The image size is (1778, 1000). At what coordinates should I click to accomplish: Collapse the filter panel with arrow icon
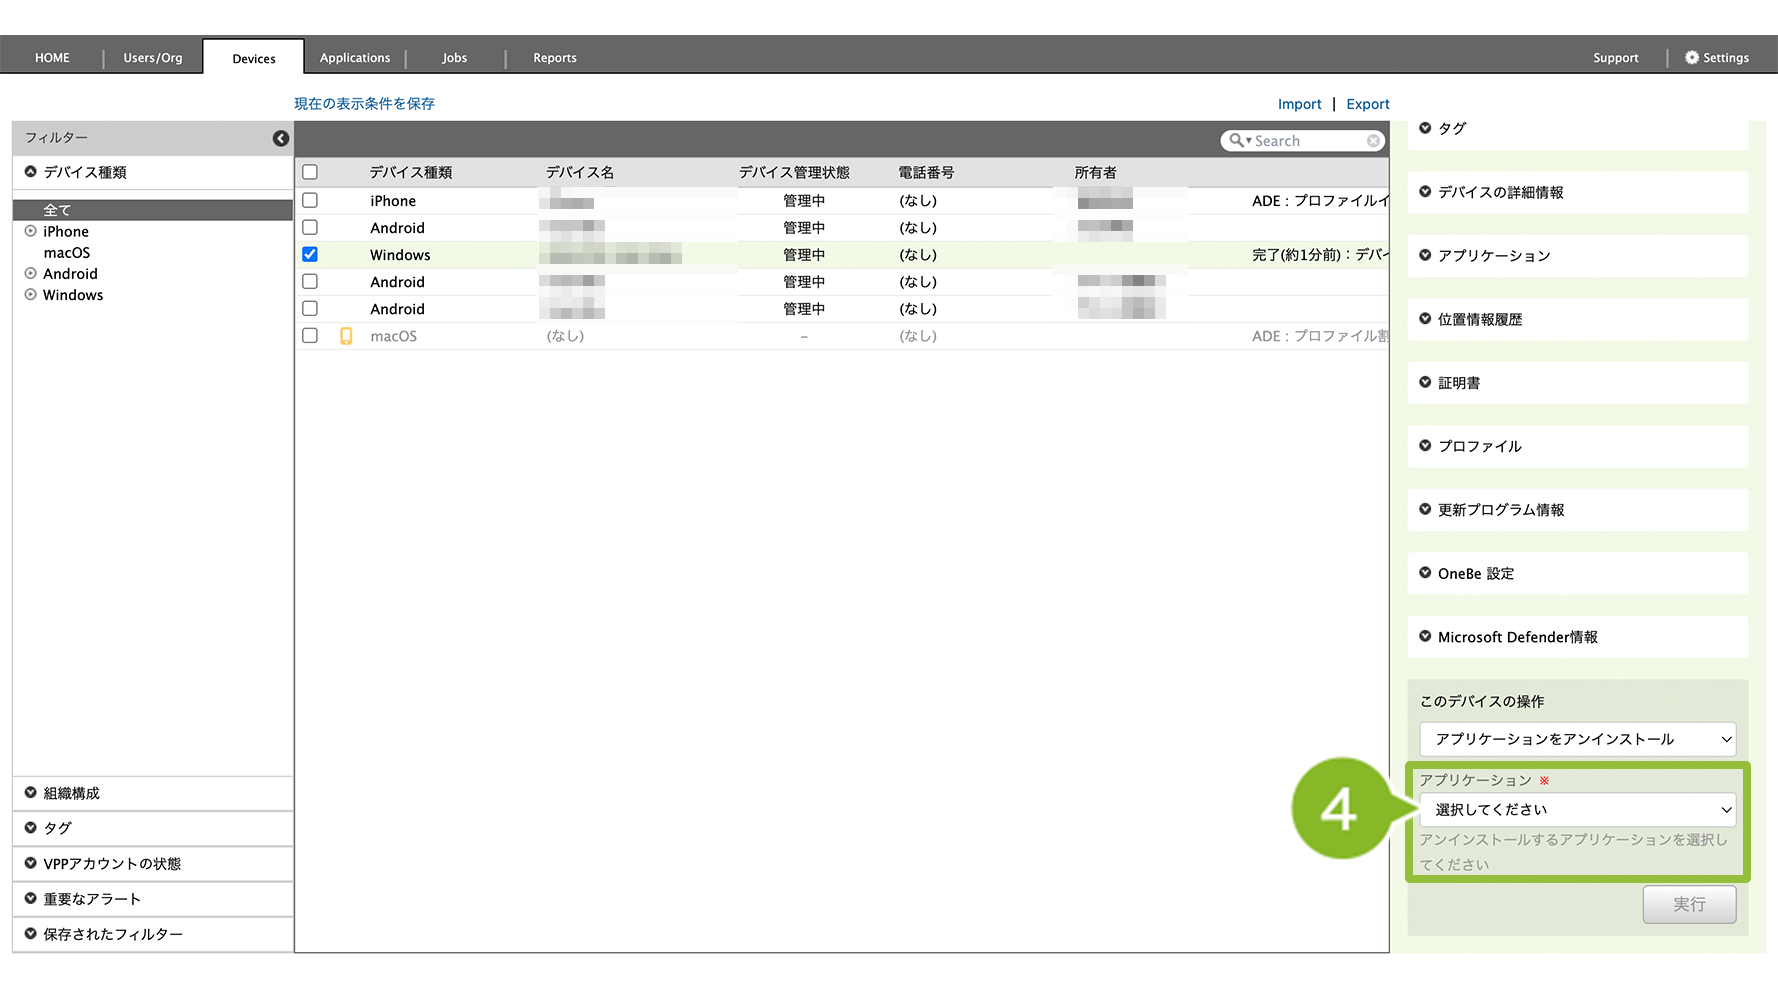281,138
